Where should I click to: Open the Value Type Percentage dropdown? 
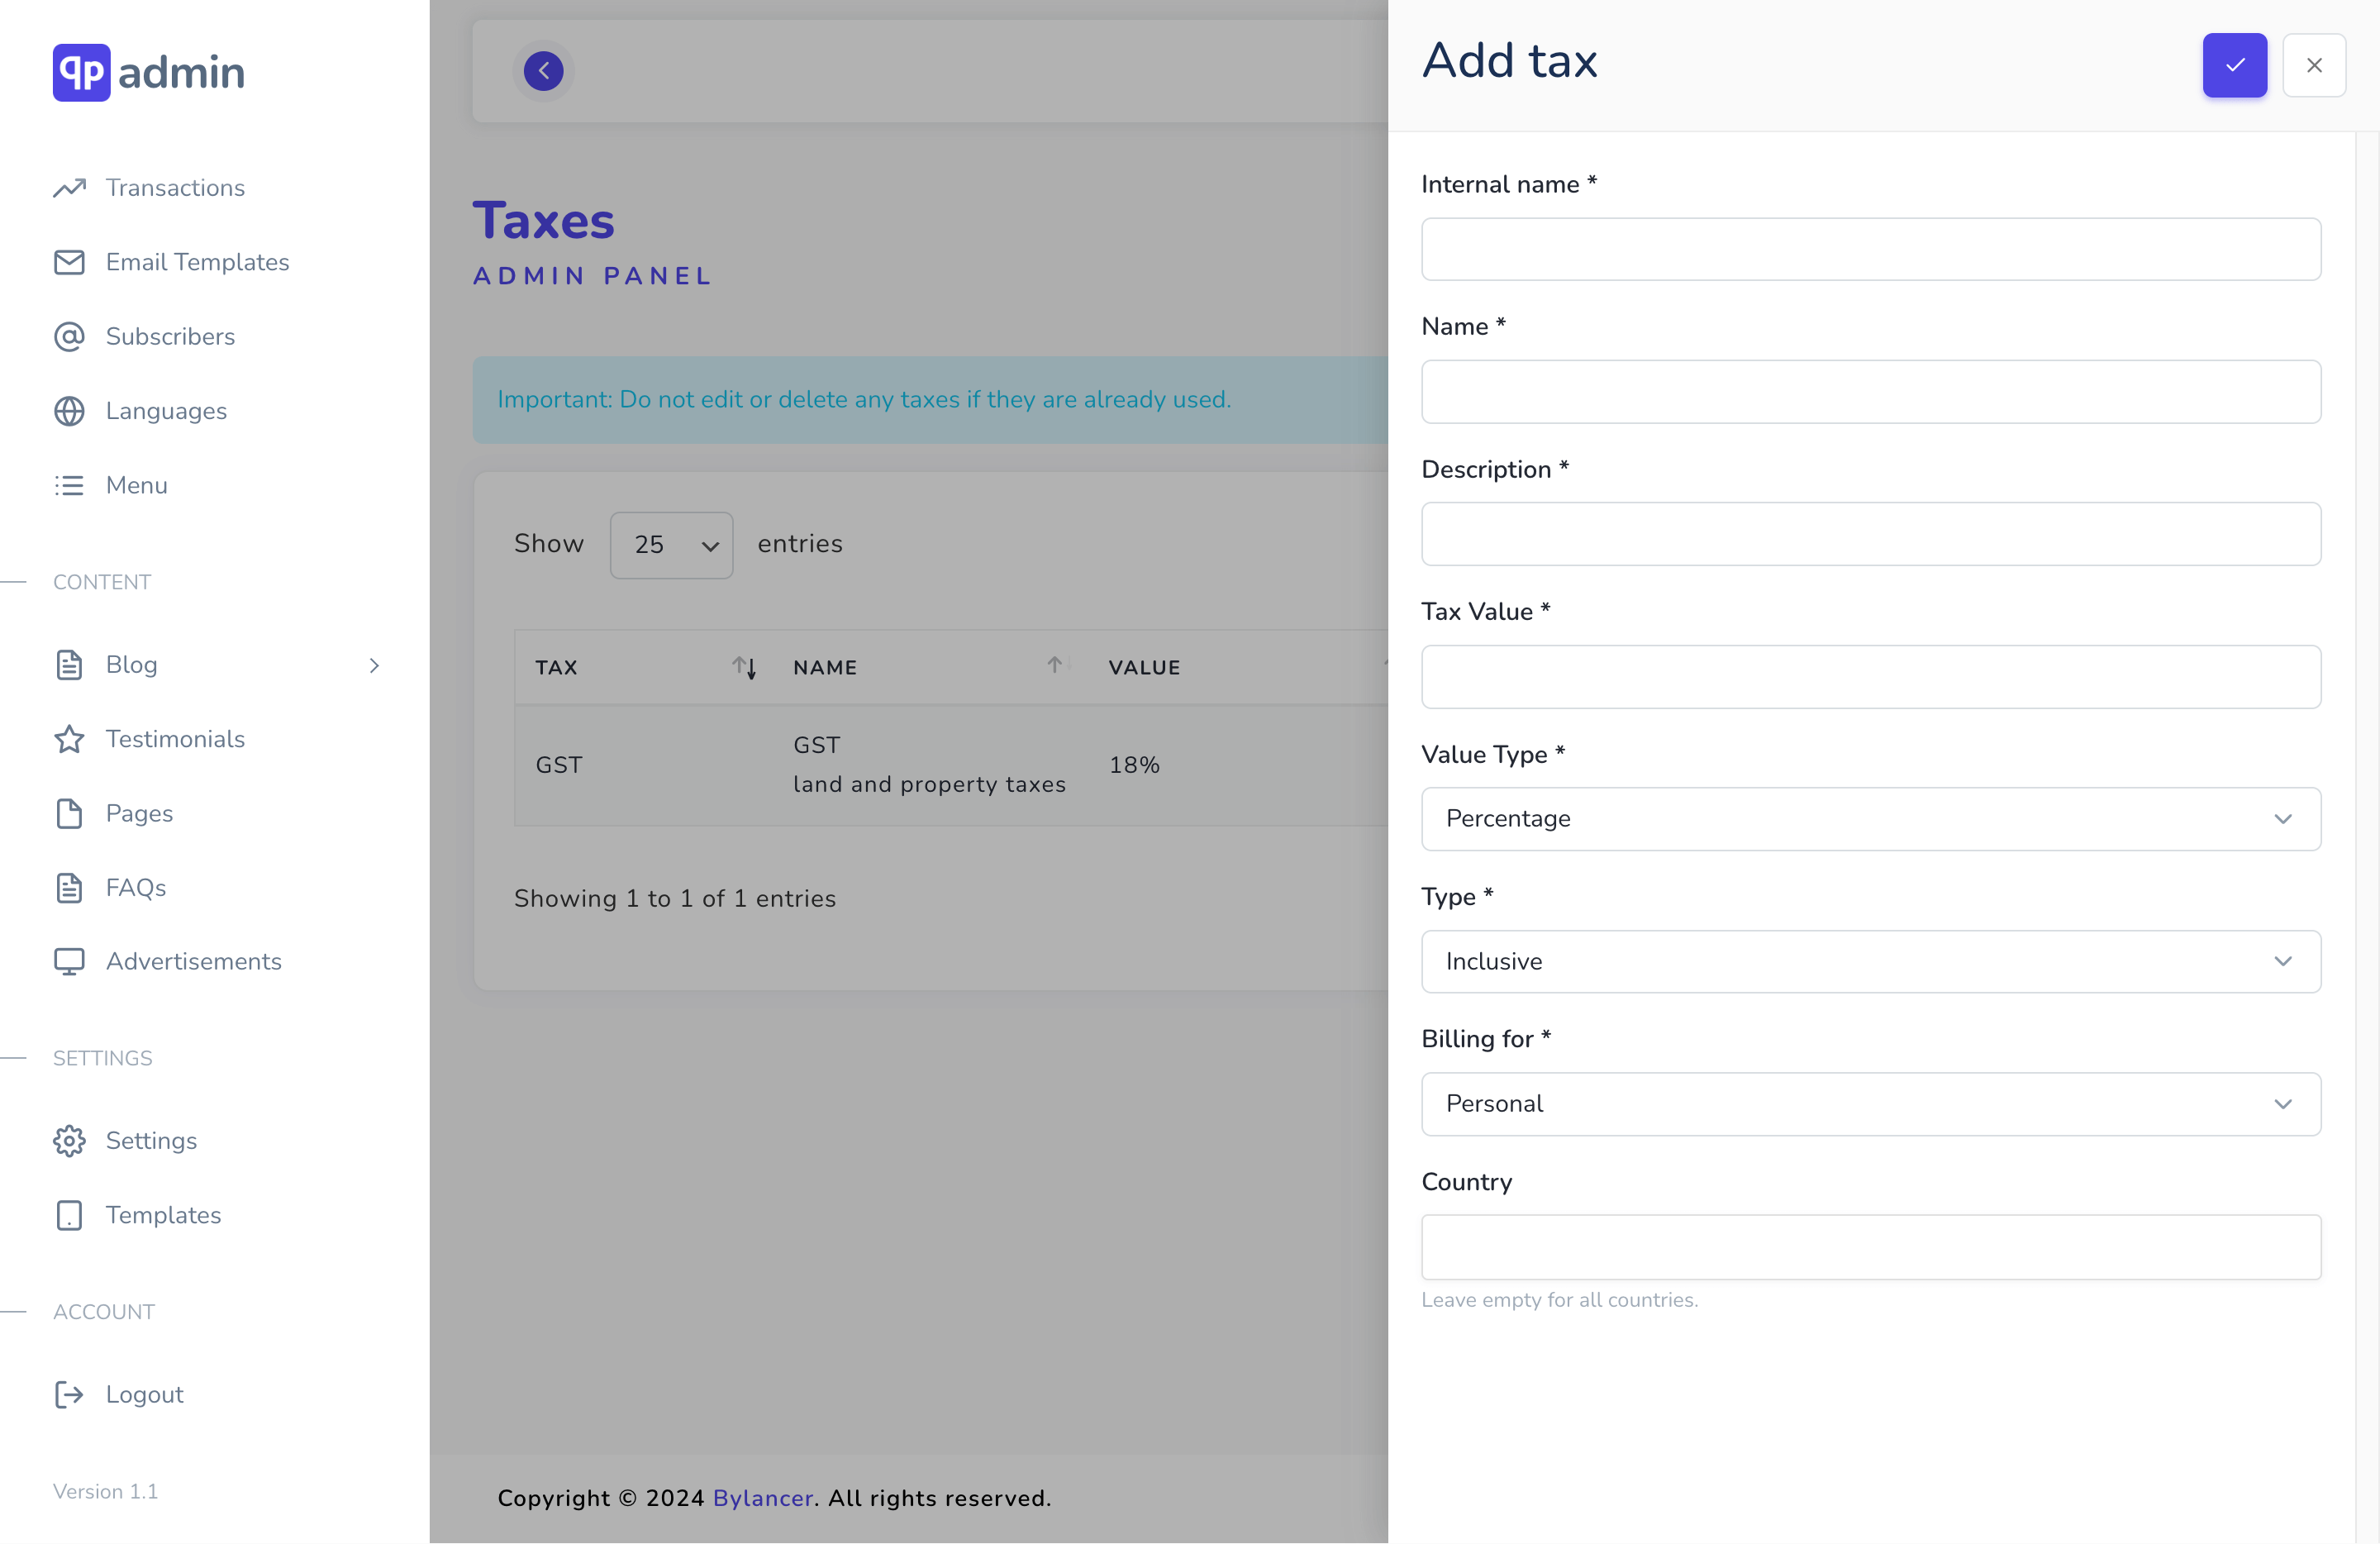point(1870,818)
